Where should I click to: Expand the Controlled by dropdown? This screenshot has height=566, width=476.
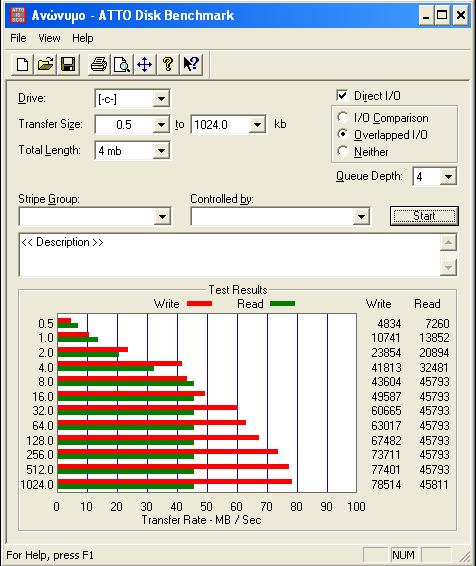point(361,217)
